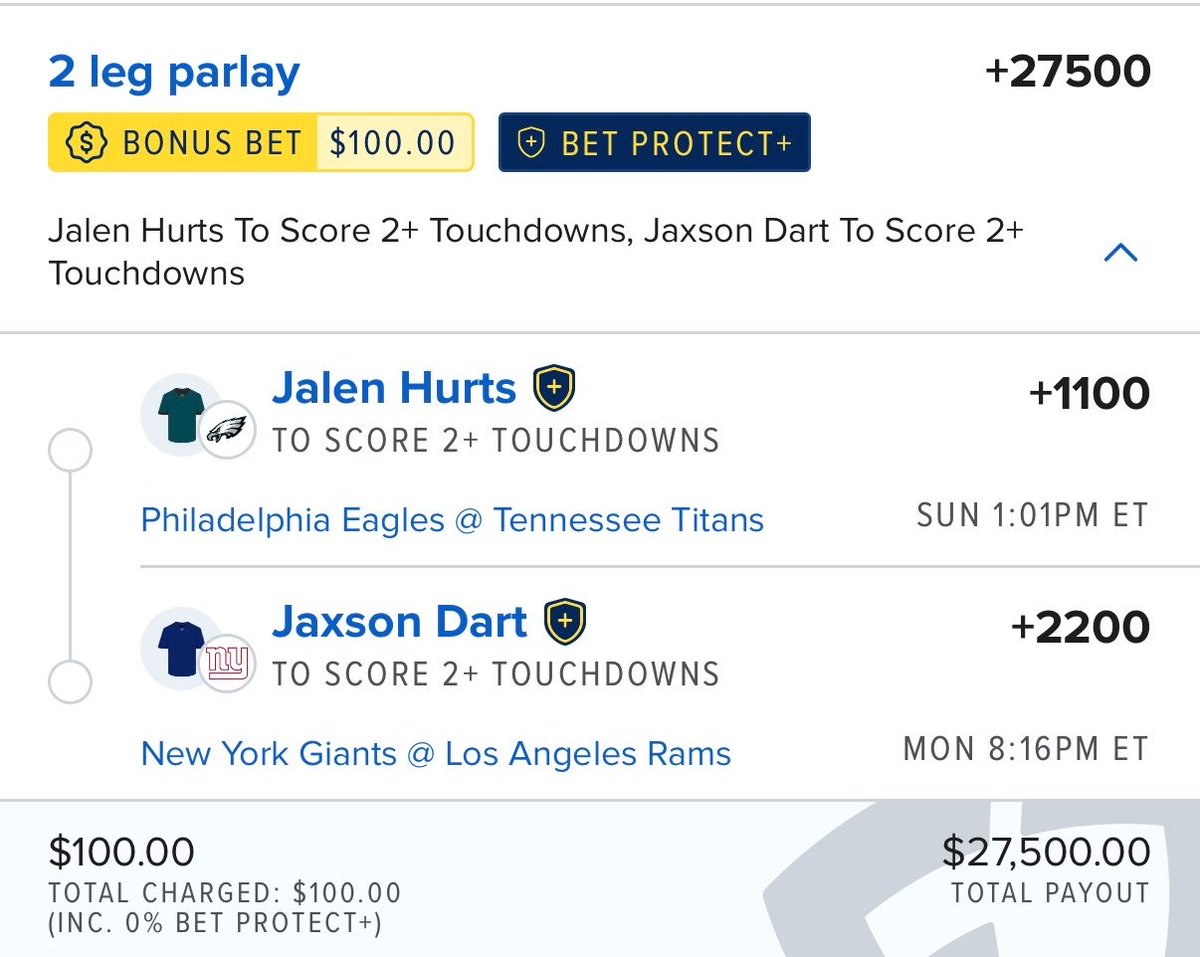The width and height of the screenshot is (1200, 957).
Task: Open New York Giants @ Los Angeles Rams link
Action: 436,753
